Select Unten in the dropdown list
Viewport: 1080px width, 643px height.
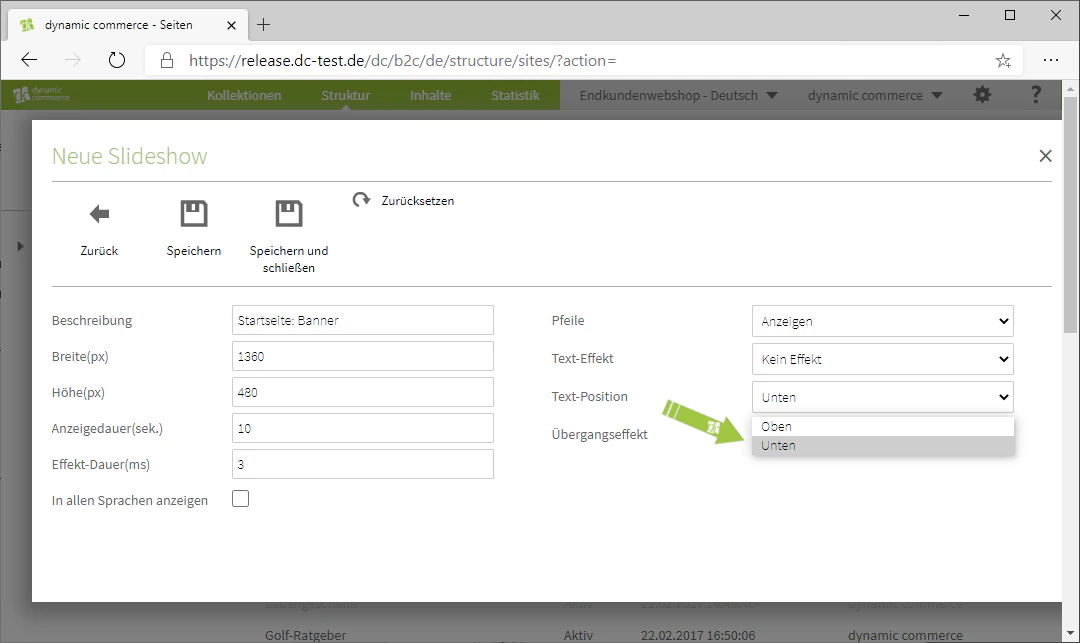883,445
